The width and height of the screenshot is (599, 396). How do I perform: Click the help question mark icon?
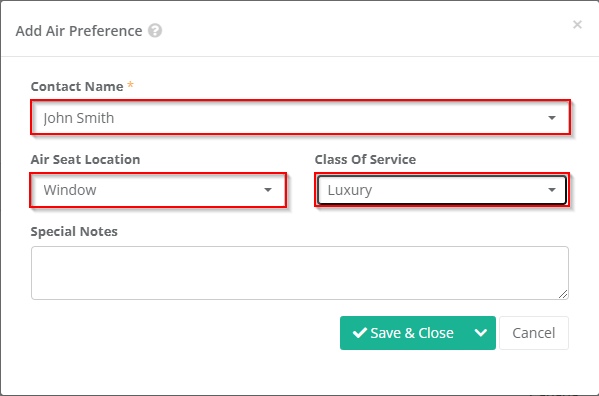(x=155, y=31)
